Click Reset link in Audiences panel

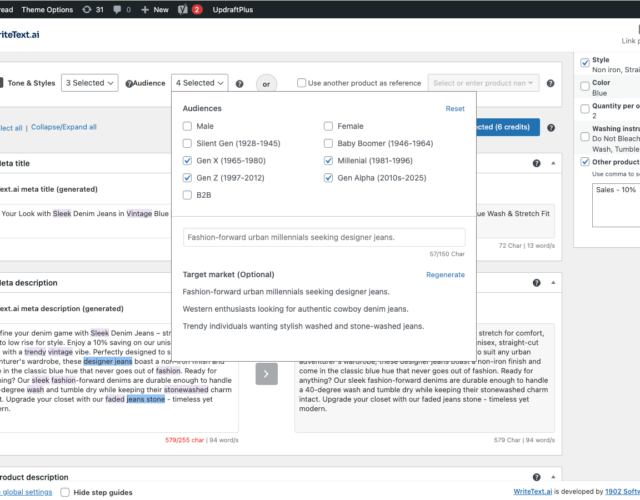455,108
